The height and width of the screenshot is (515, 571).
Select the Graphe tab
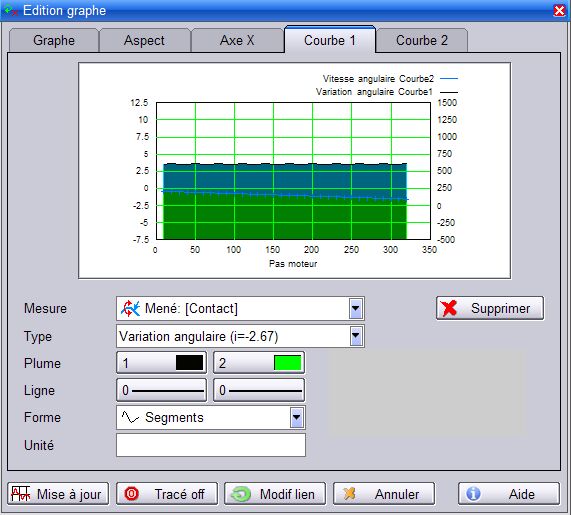tap(54, 40)
